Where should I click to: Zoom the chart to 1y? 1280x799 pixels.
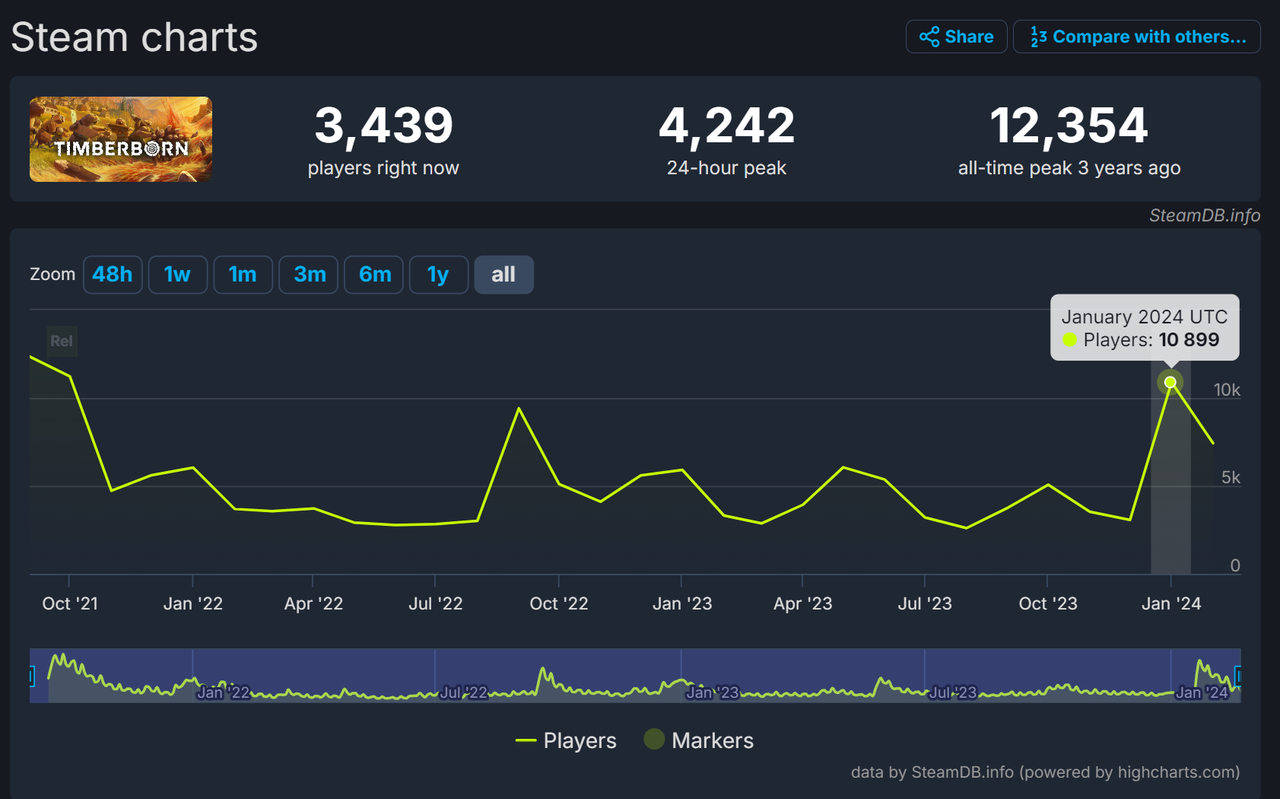(438, 275)
